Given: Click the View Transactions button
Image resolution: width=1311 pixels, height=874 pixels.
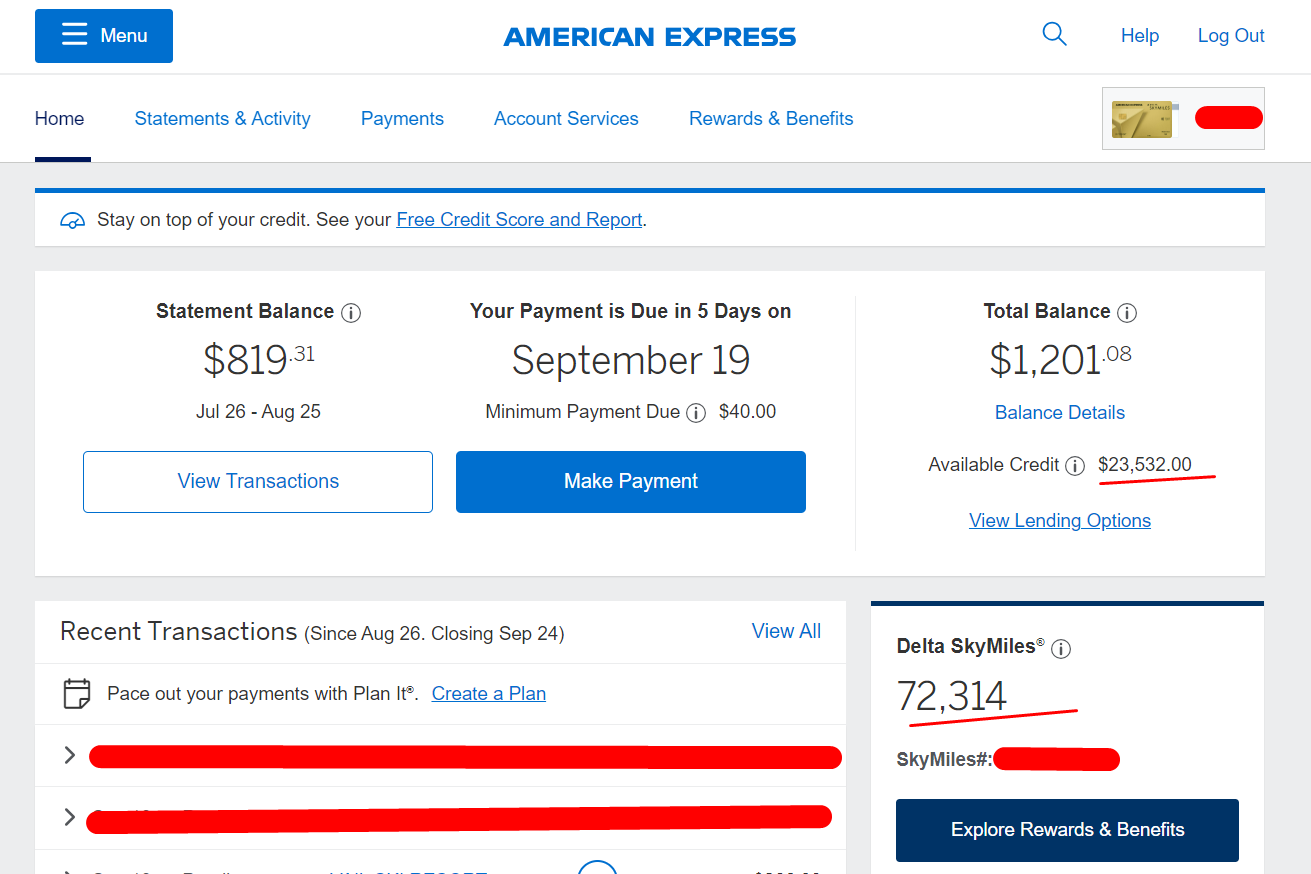Looking at the screenshot, I should point(258,482).
